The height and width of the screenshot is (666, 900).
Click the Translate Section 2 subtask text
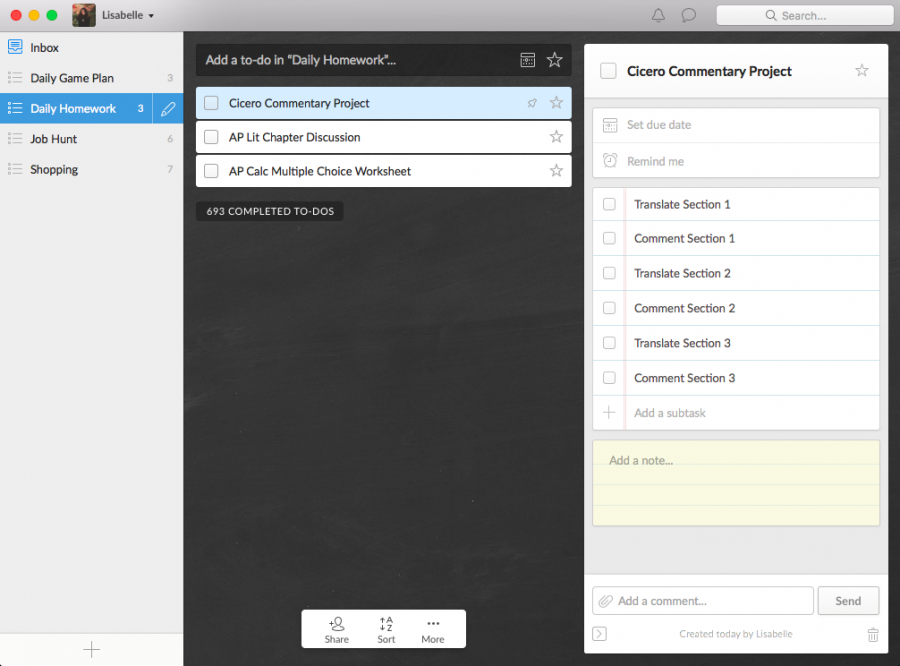pyautogui.click(x=682, y=273)
